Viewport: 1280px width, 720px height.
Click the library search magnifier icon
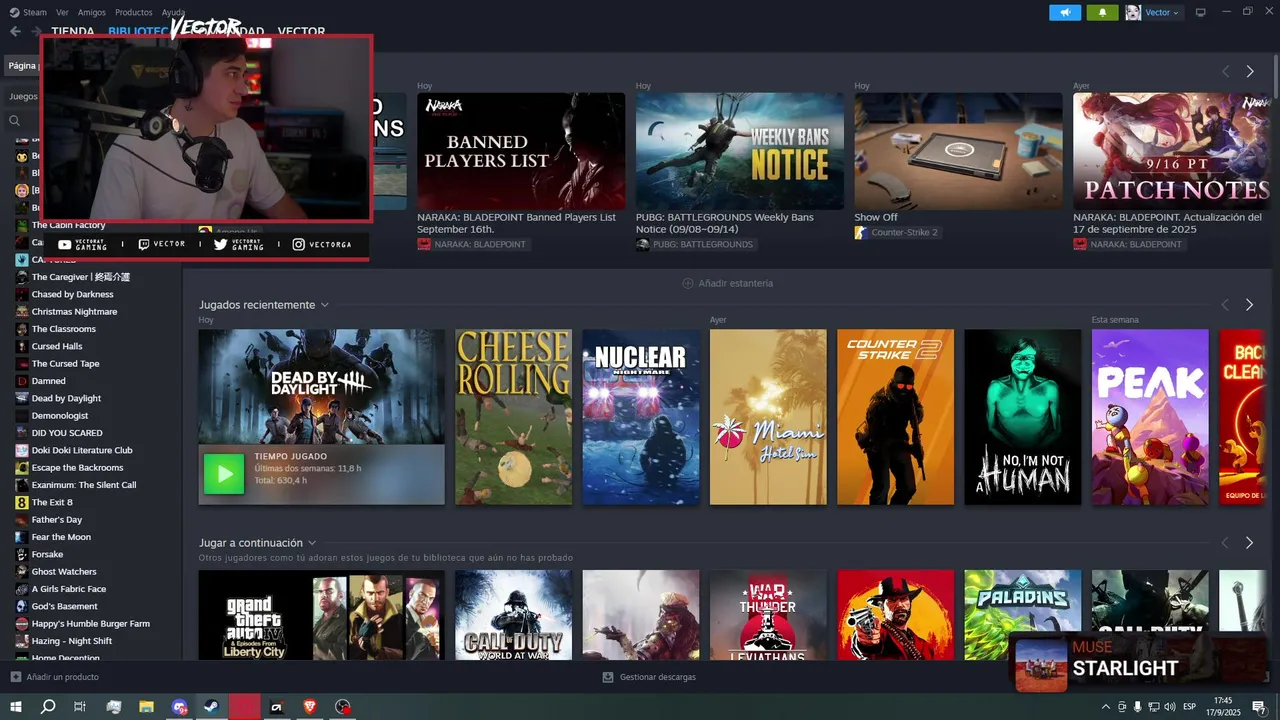point(15,120)
